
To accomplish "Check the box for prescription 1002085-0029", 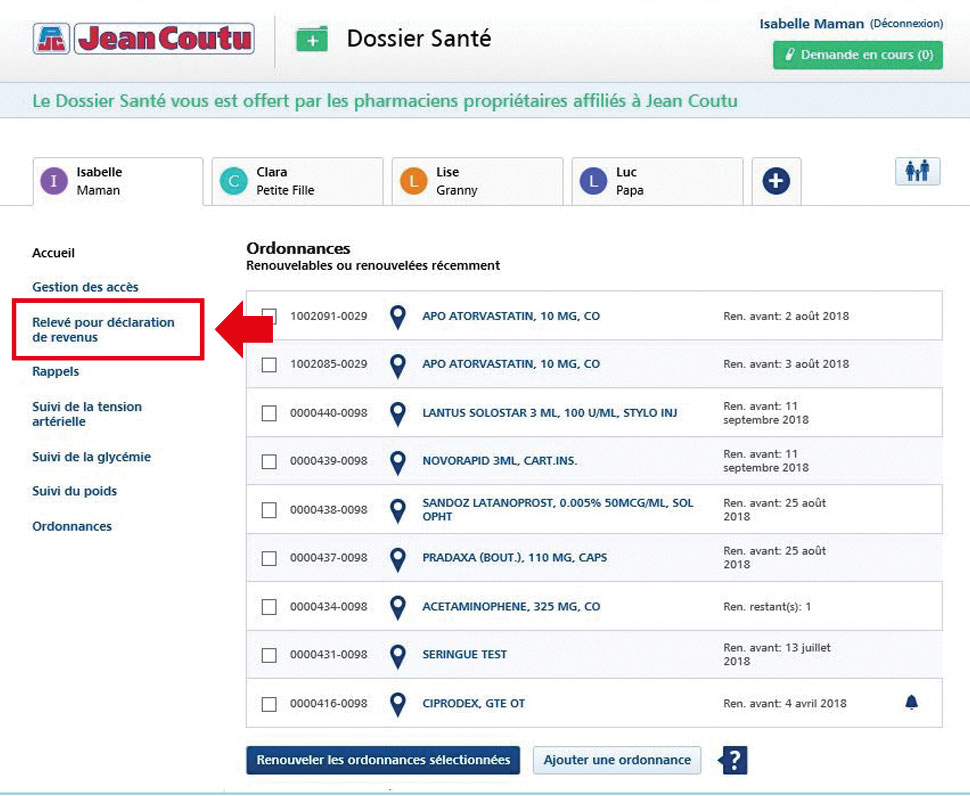I will 269,365.
